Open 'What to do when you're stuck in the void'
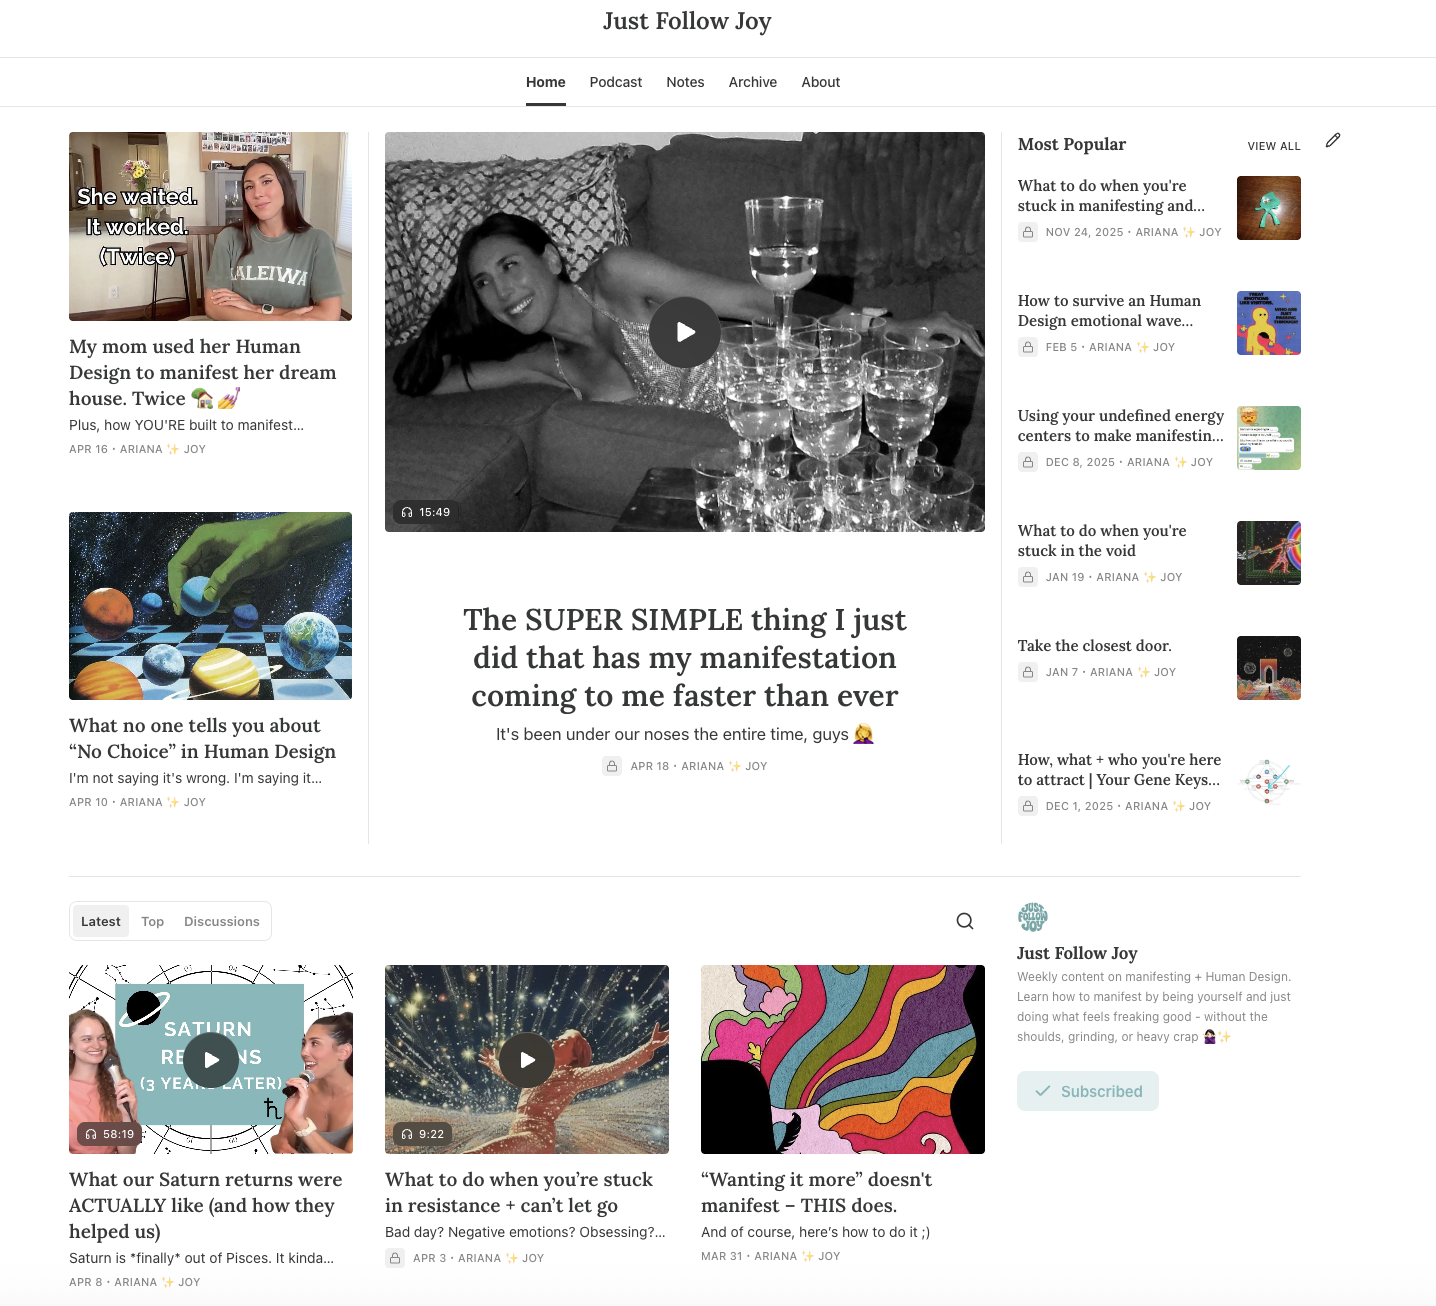Screen dimensions: 1436x1306 click(1102, 541)
